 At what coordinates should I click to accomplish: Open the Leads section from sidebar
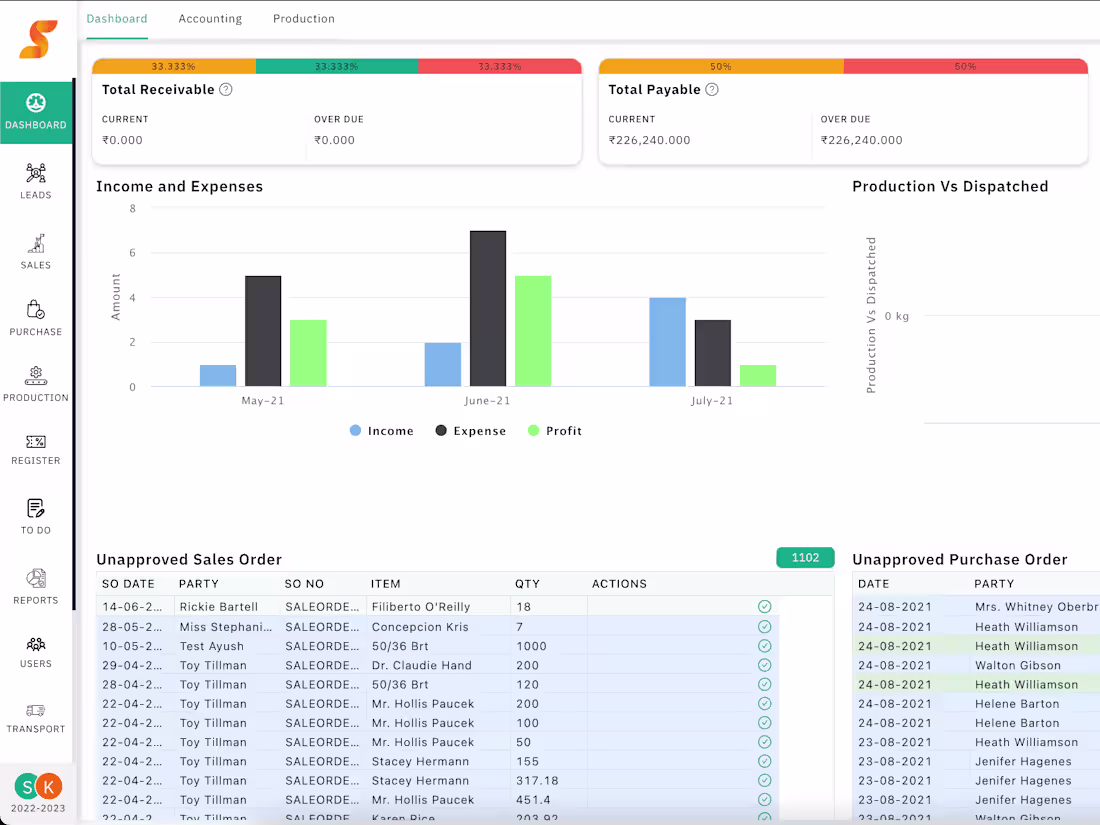click(36, 180)
